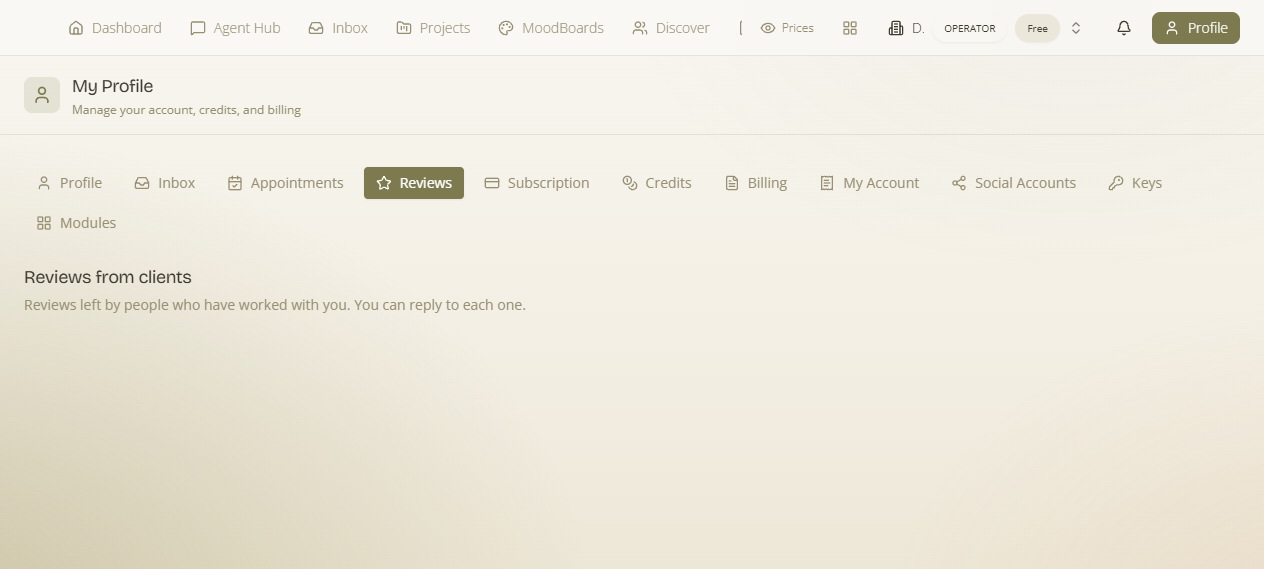The width and height of the screenshot is (1264, 569).
Task: Open the apps grid icon in navbar
Action: (850, 28)
